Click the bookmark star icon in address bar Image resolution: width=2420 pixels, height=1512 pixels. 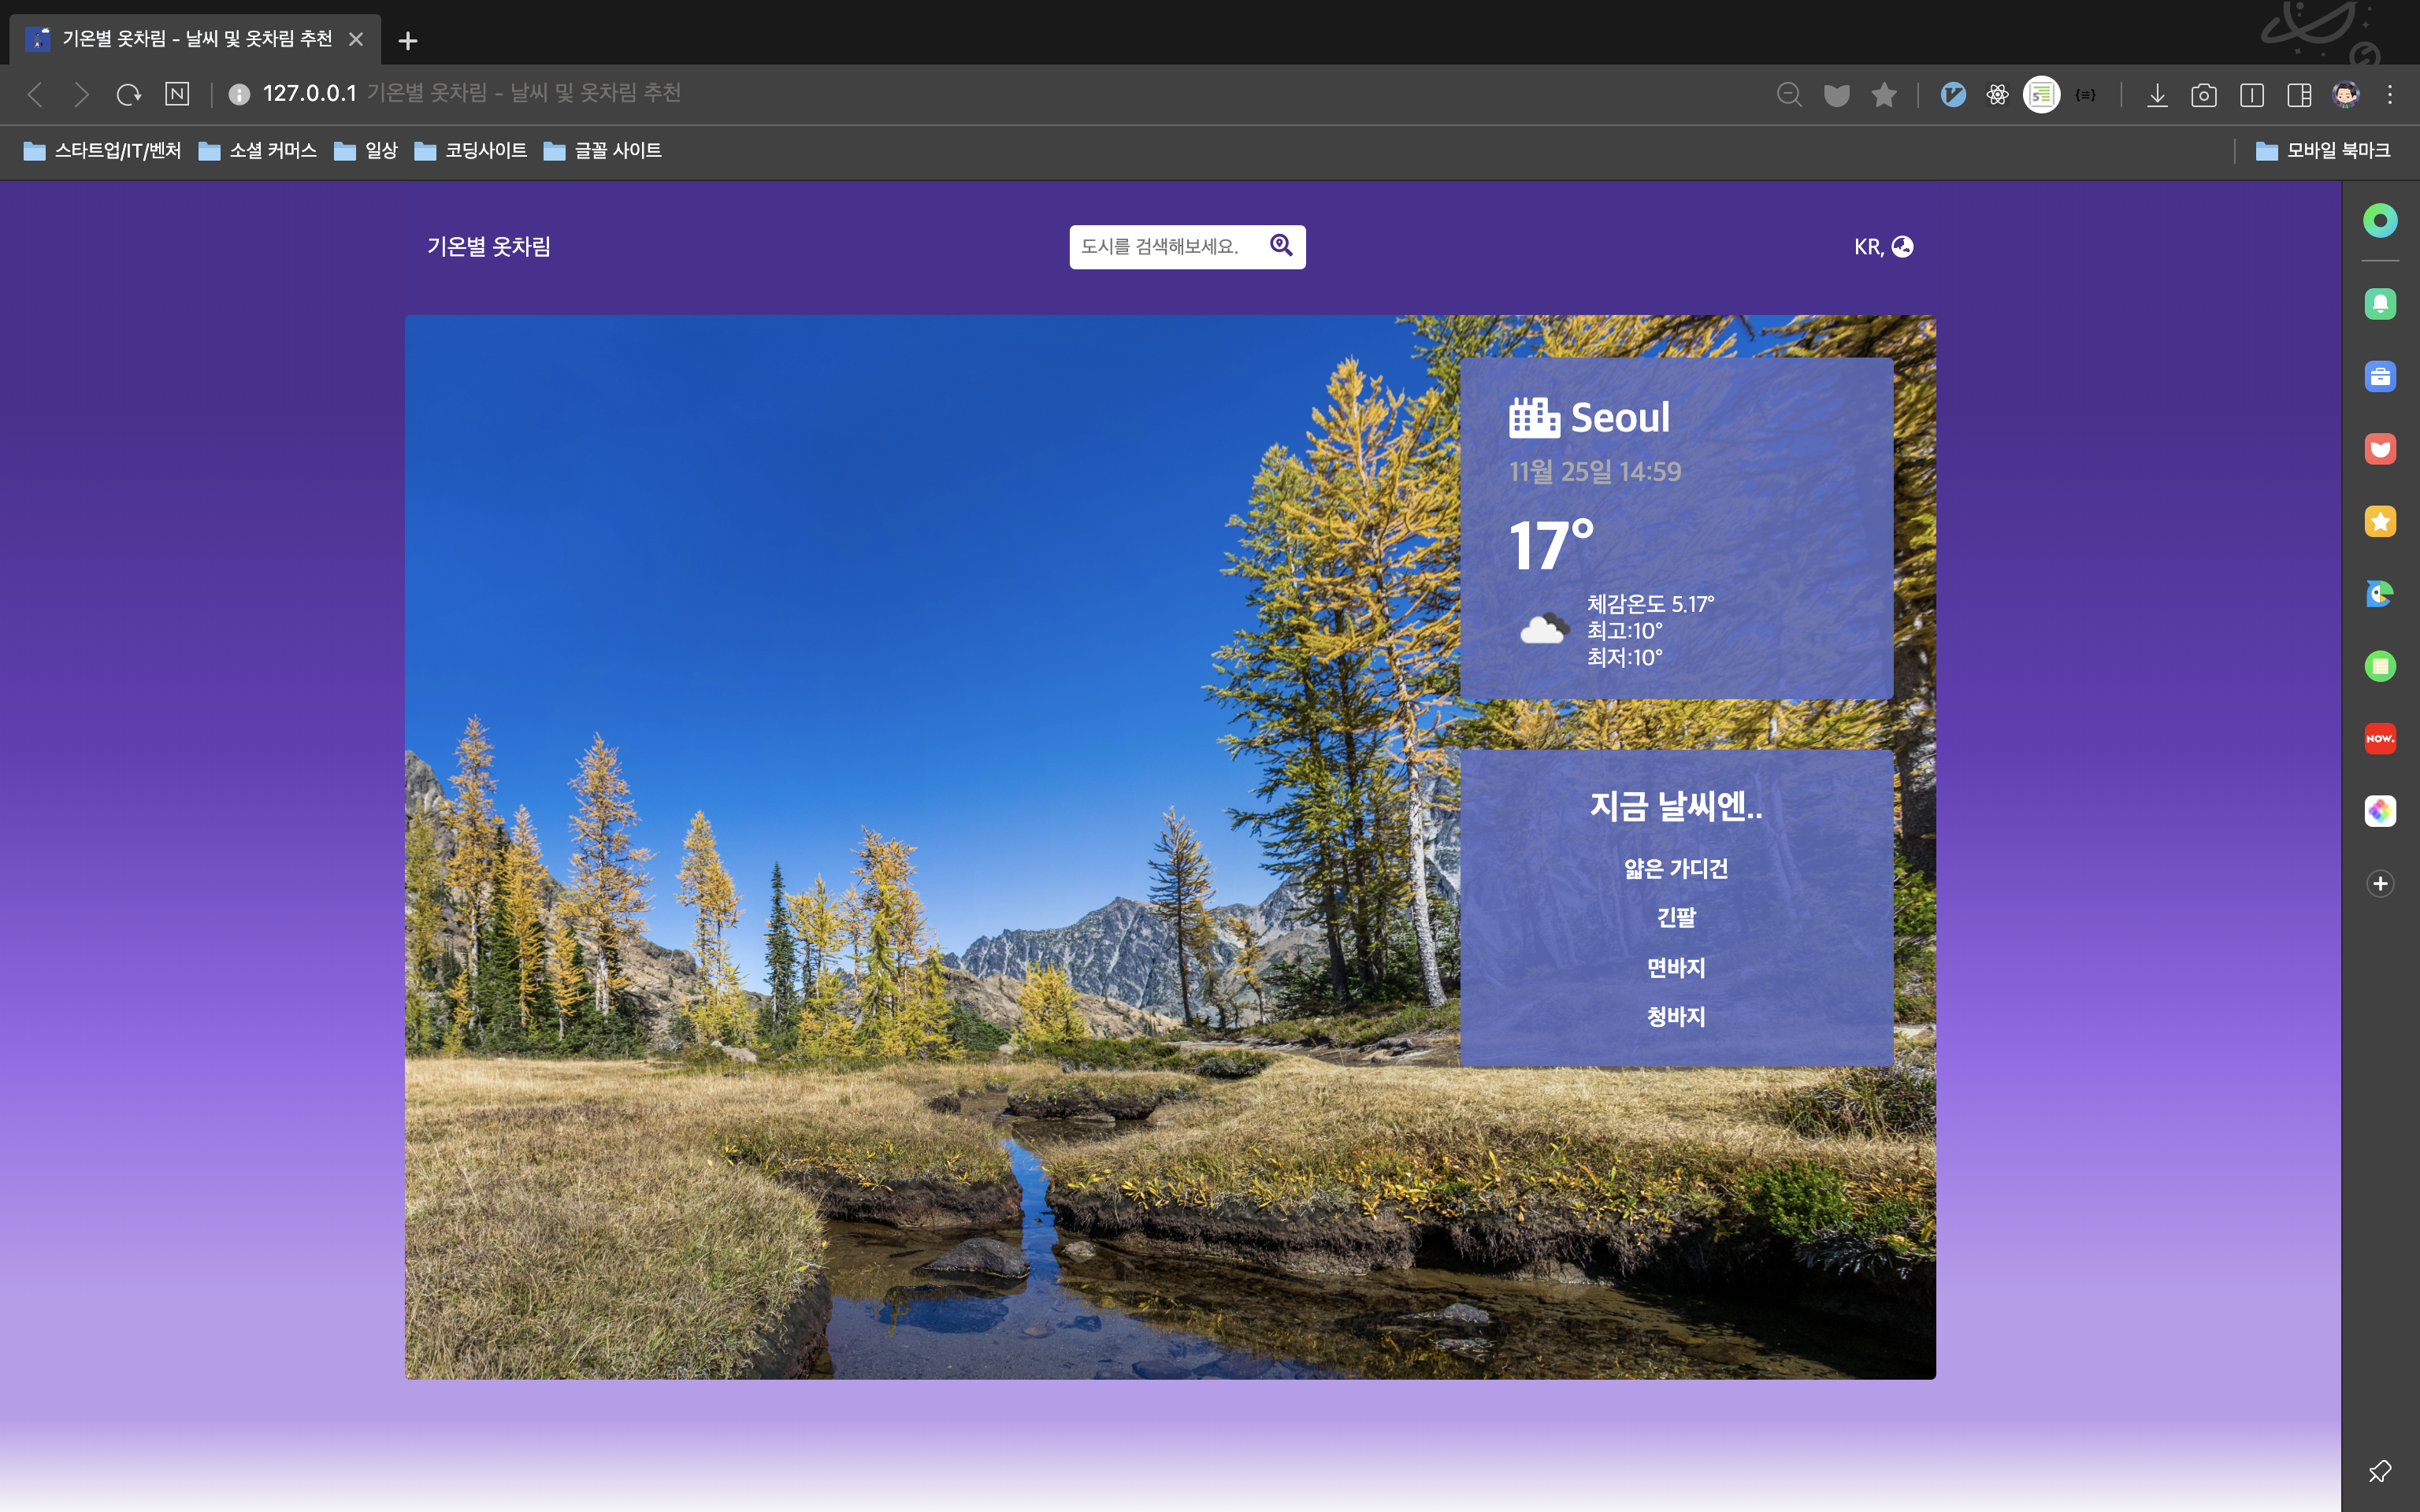click(x=1884, y=94)
